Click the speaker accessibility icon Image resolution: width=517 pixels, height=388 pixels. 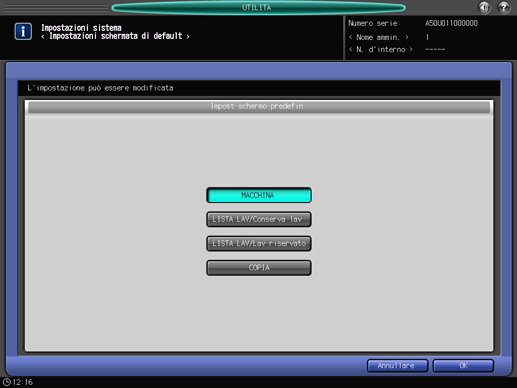click(x=484, y=7)
